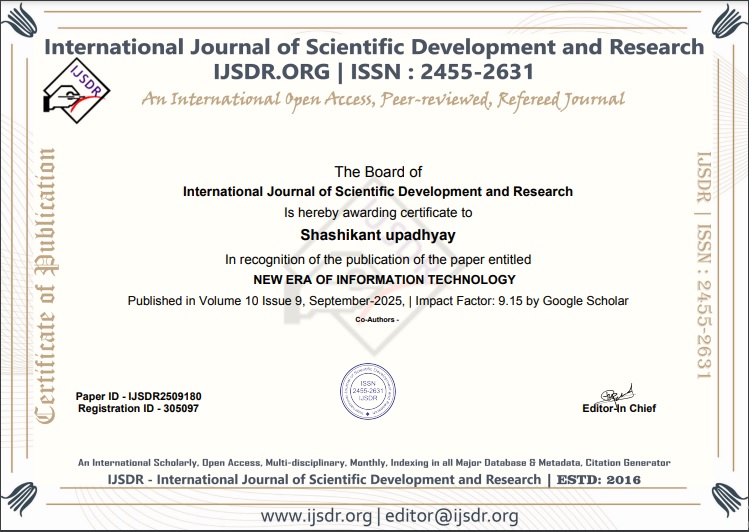Viewport: 749px width, 532px height.
Task: Click the round blue ISSN 2455-2631 stamp
Action: coord(368,391)
